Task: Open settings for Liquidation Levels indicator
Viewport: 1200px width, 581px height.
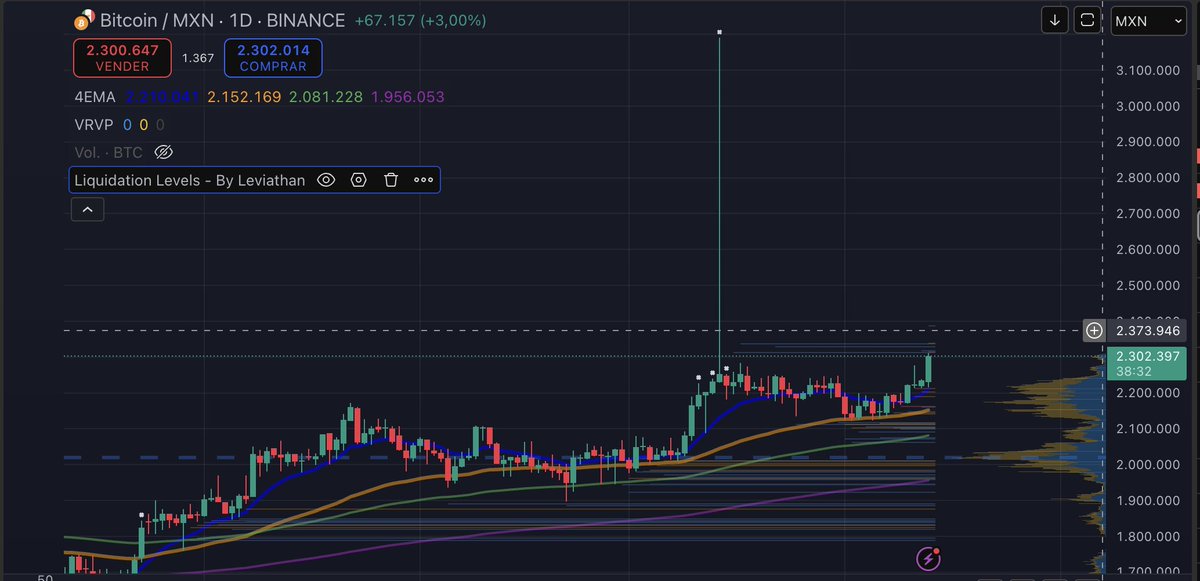Action: click(x=359, y=180)
